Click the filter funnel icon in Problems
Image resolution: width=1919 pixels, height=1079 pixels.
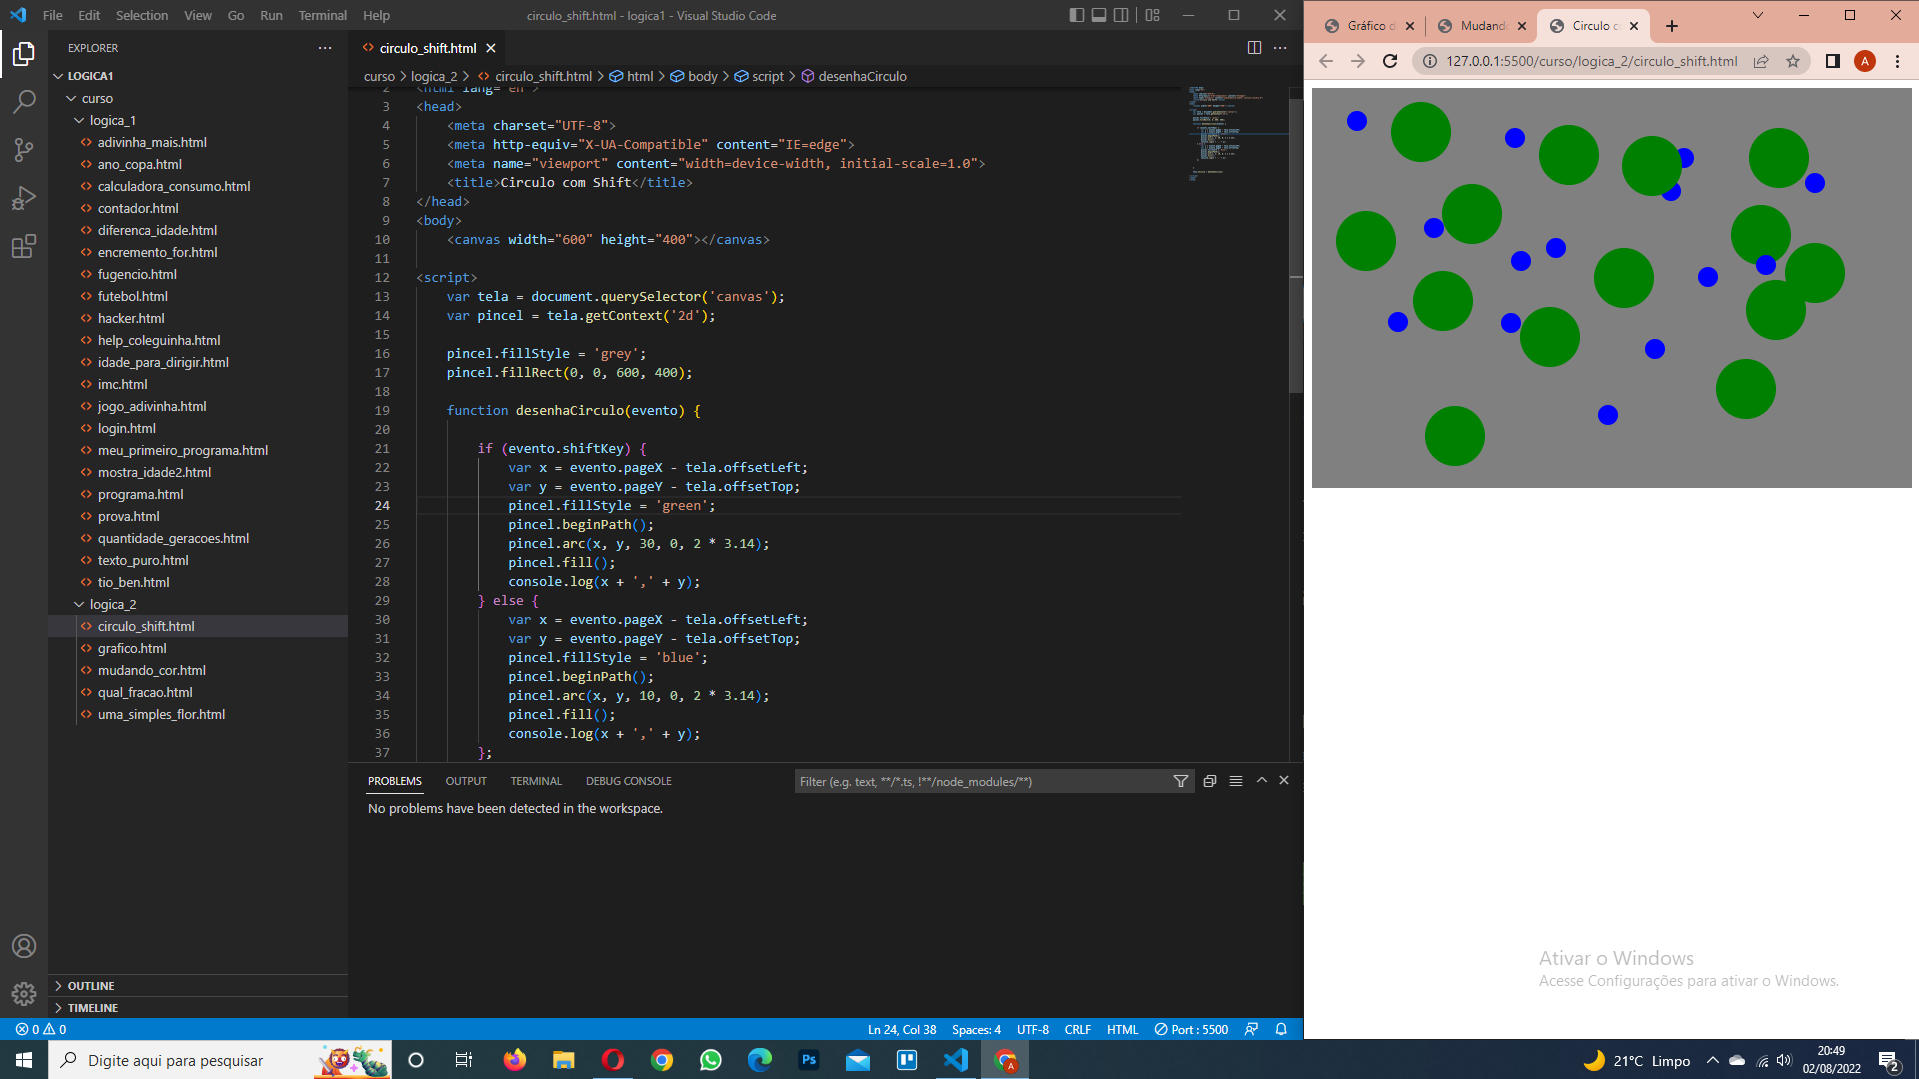pyautogui.click(x=1181, y=781)
